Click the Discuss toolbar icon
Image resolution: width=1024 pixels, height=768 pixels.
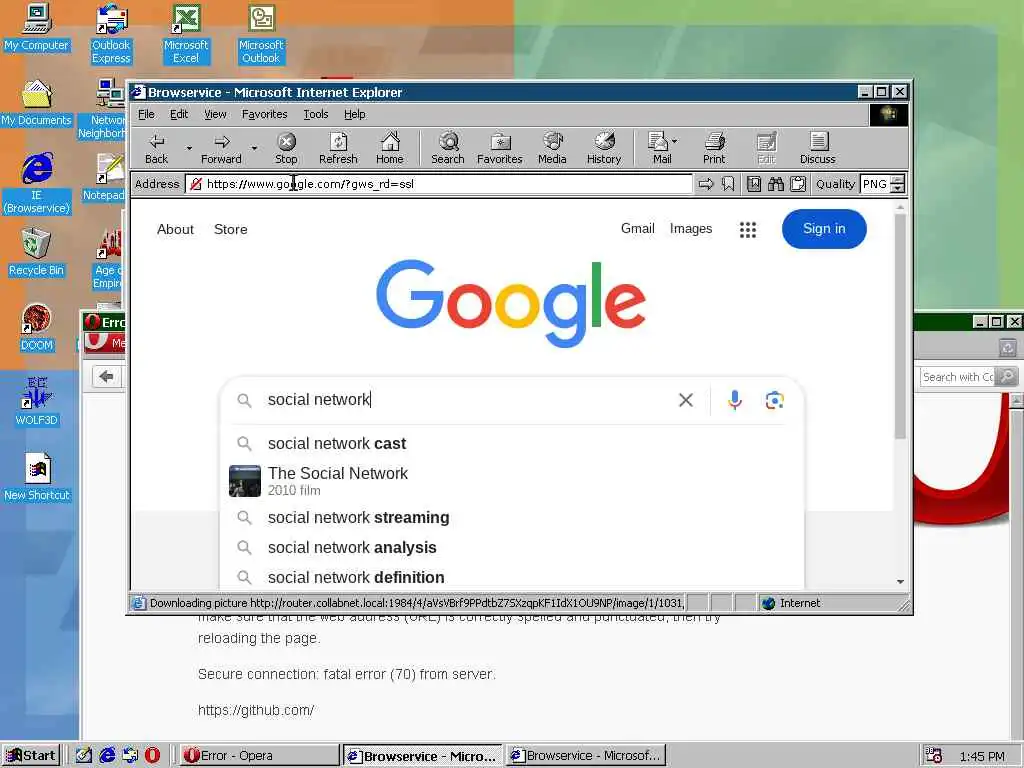pyautogui.click(x=818, y=148)
